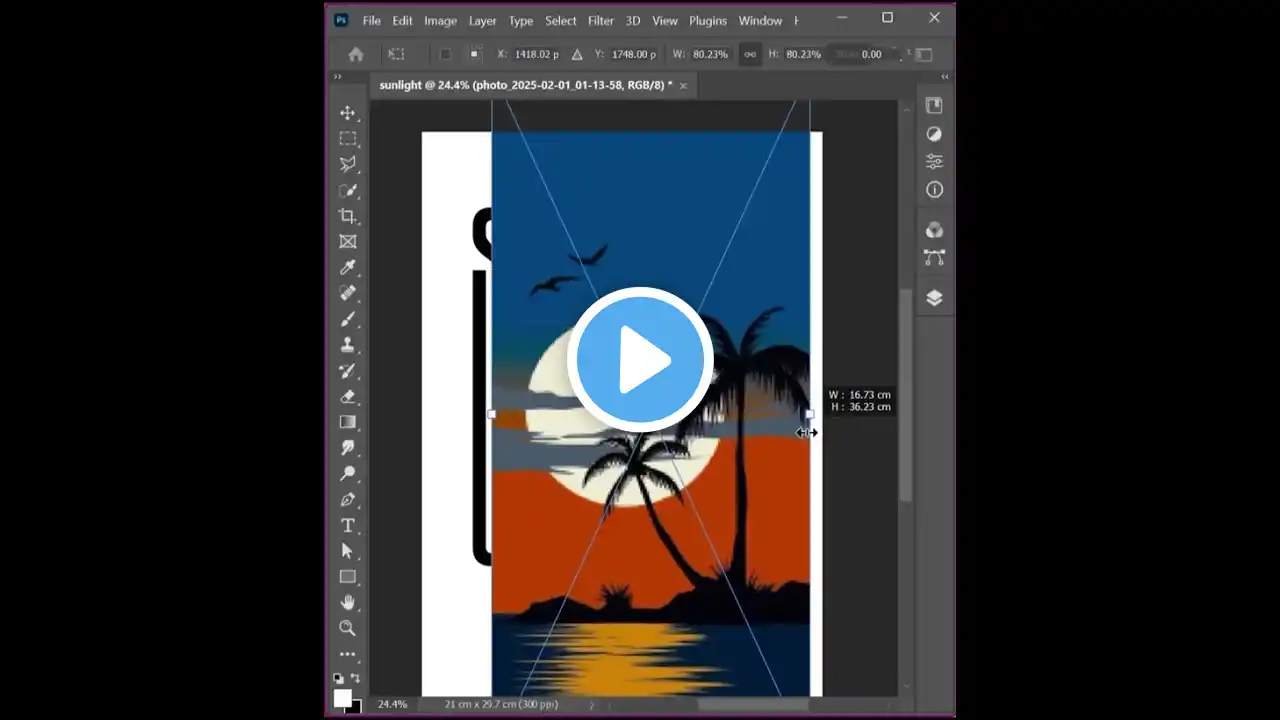Click the H scale field 80.23%
This screenshot has width=1280, height=720.
tap(803, 54)
